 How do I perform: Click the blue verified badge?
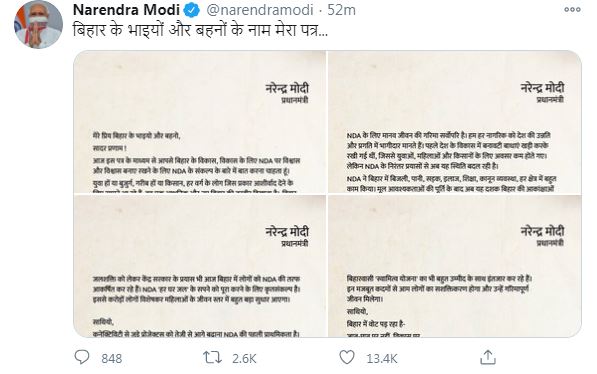click(192, 10)
